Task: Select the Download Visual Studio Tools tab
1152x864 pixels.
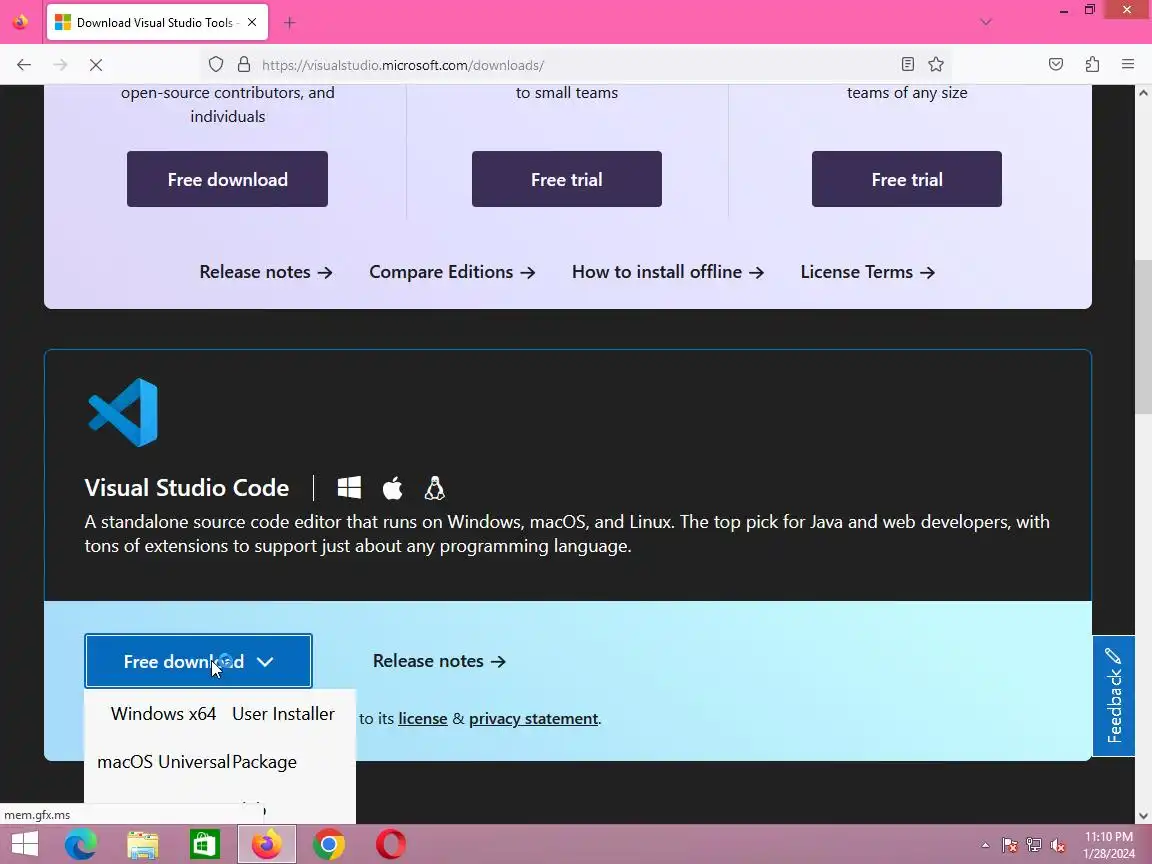Action: [157, 23]
